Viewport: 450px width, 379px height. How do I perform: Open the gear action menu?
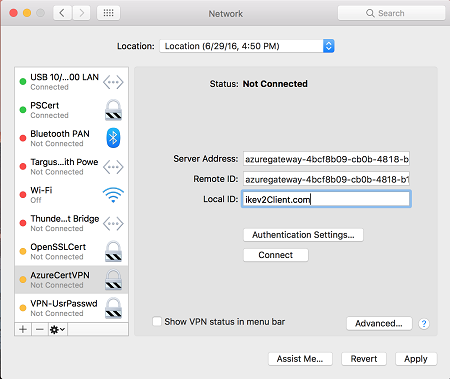click(58, 330)
